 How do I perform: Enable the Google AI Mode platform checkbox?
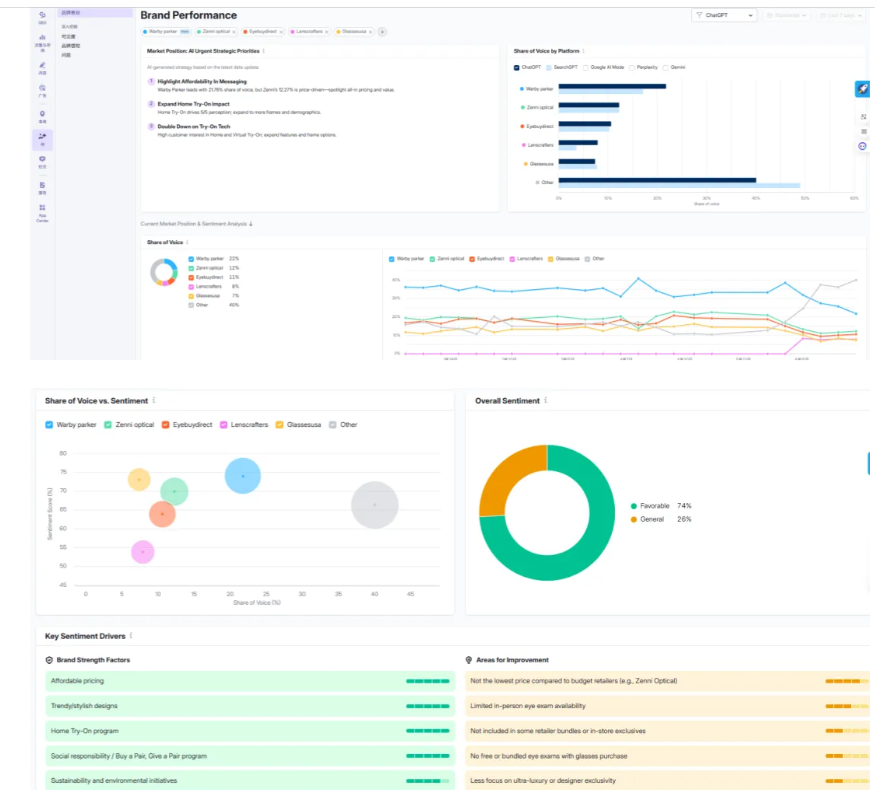tap(585, 68)
